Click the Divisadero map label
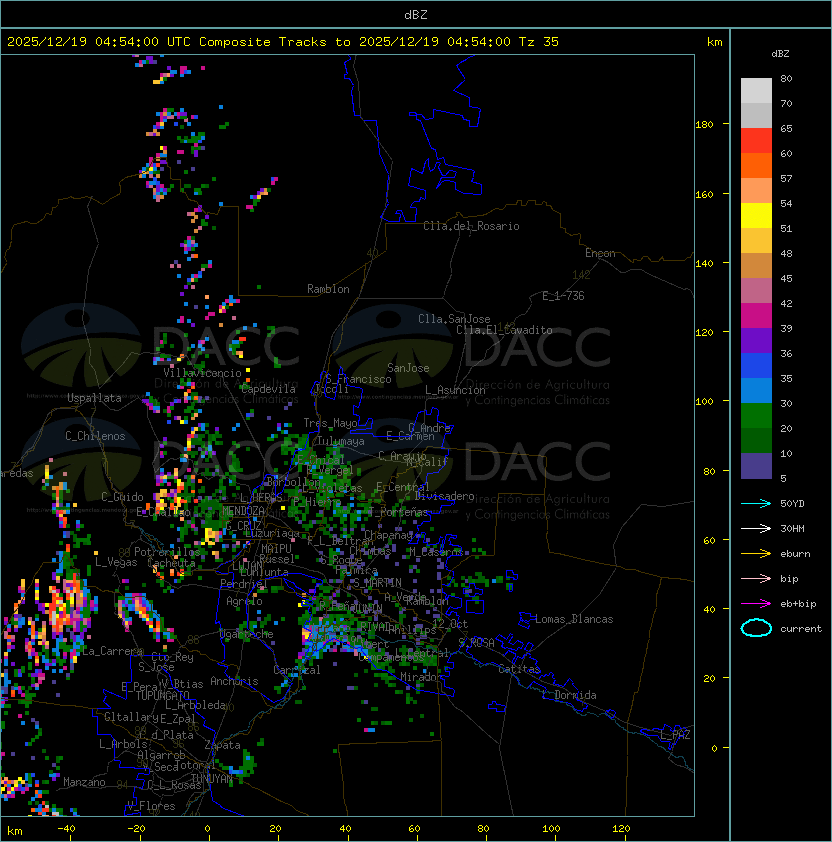The image size is (832, 842). coord(445,496)
